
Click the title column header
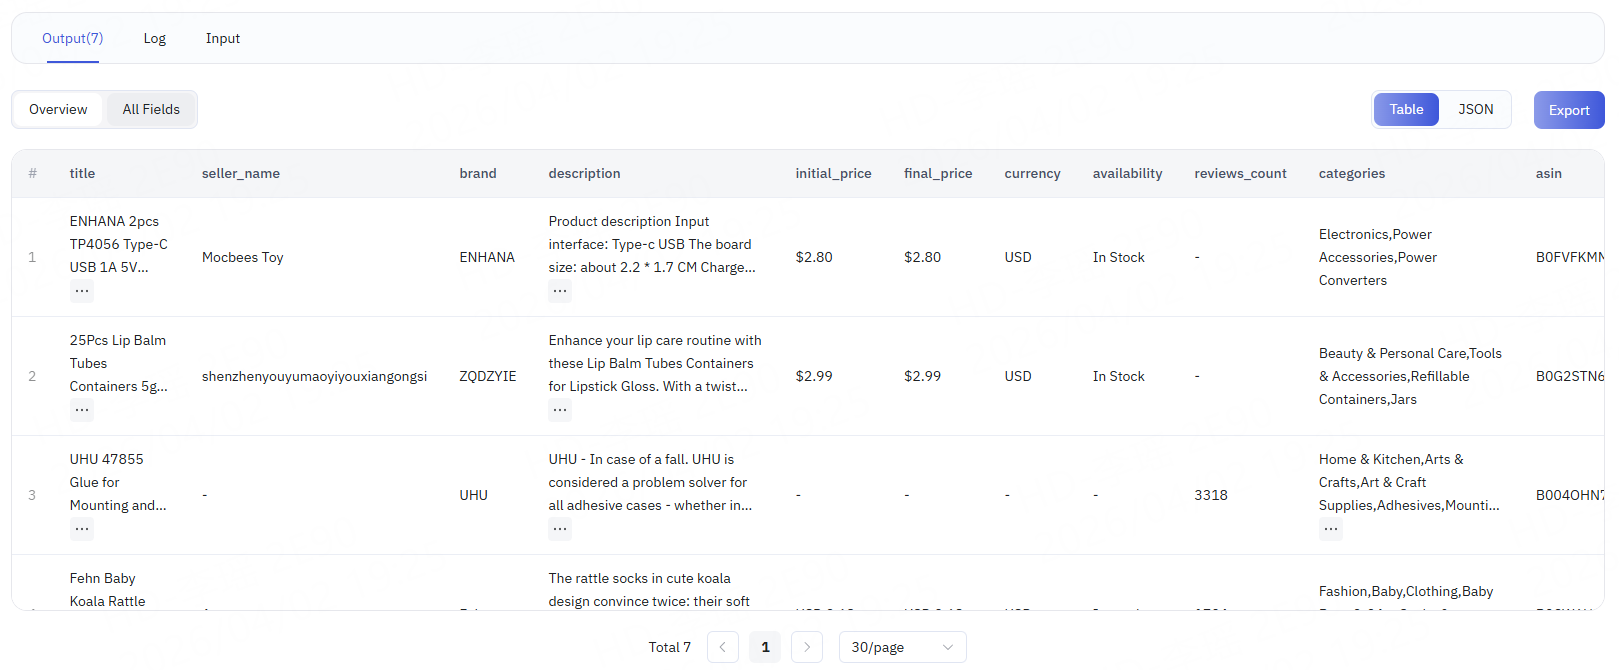(82, 173)
